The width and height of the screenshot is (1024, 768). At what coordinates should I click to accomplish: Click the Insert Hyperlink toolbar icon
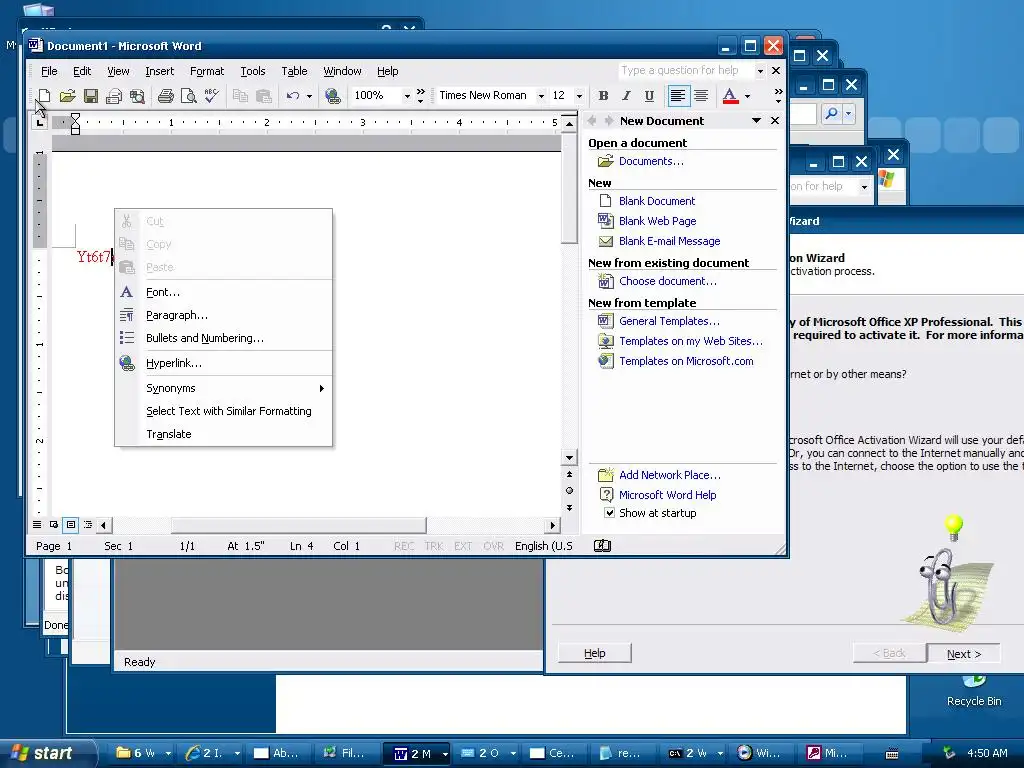(332, 96)
